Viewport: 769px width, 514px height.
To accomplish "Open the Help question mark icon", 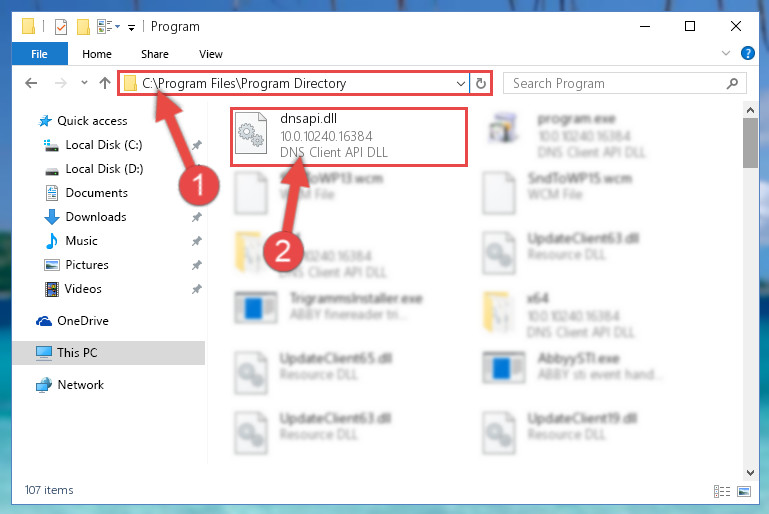I will tap(747, 53).
